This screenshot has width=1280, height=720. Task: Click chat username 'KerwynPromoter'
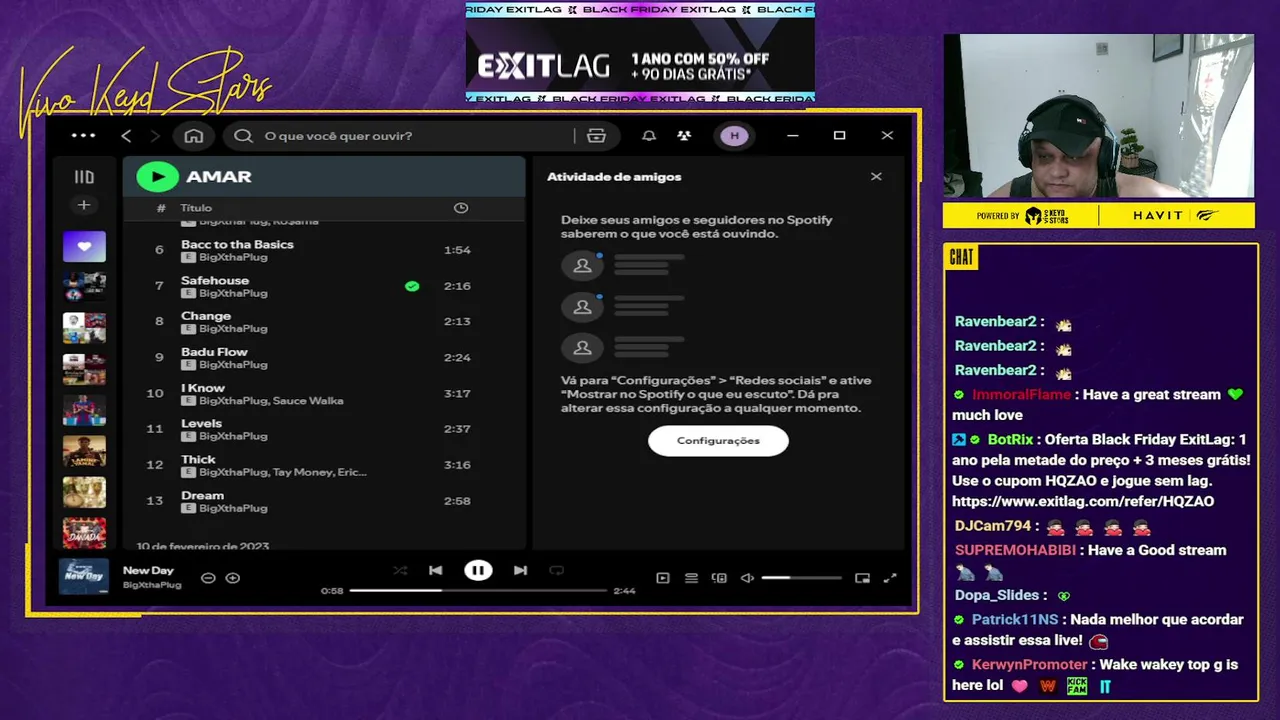point(1029,665)
